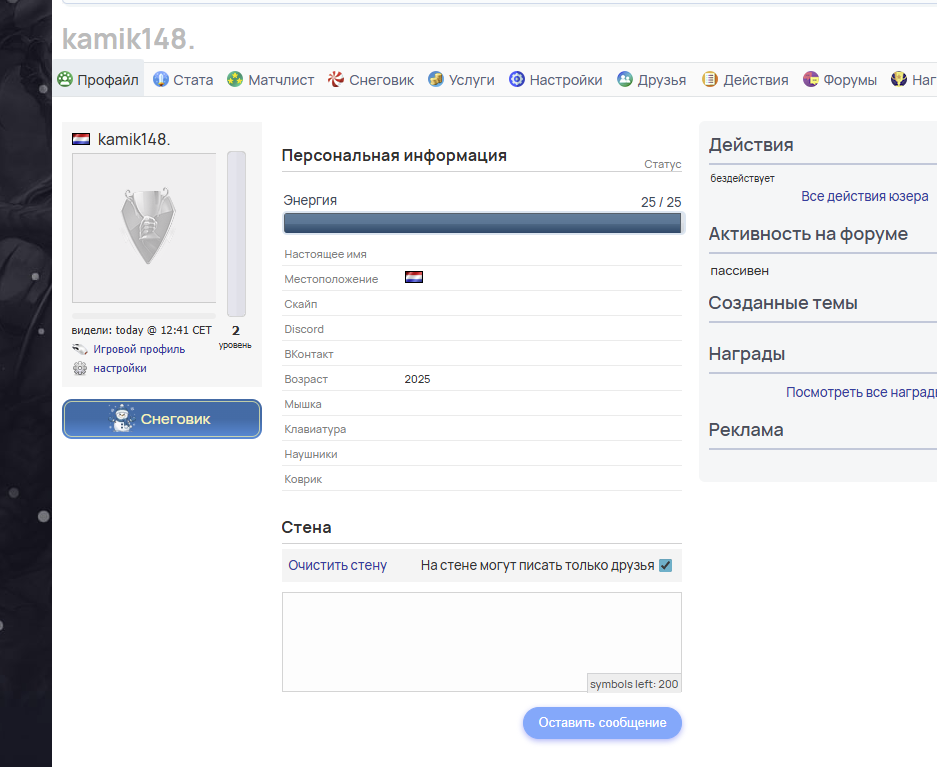This screenshot has width=937, height=767.
Task: Switch to the Друзья tab
Action: click(x=651, y=79)
